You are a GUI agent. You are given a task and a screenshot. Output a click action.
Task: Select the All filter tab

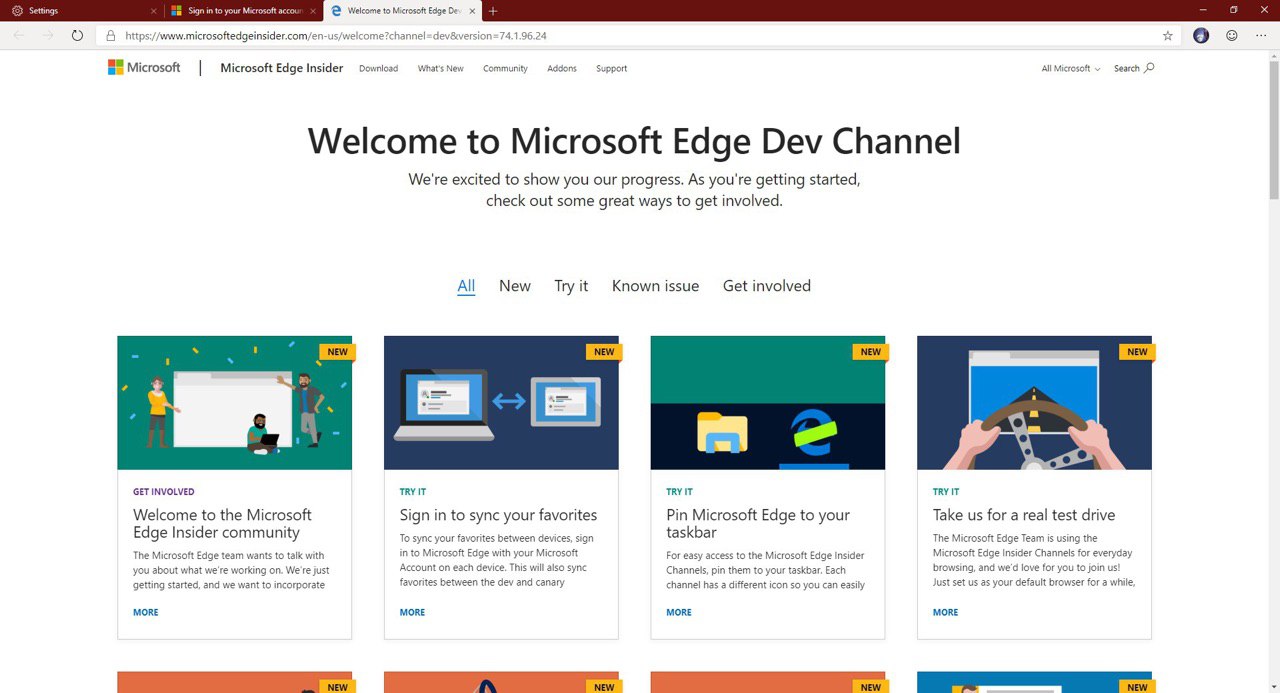[x=466, y=286]
